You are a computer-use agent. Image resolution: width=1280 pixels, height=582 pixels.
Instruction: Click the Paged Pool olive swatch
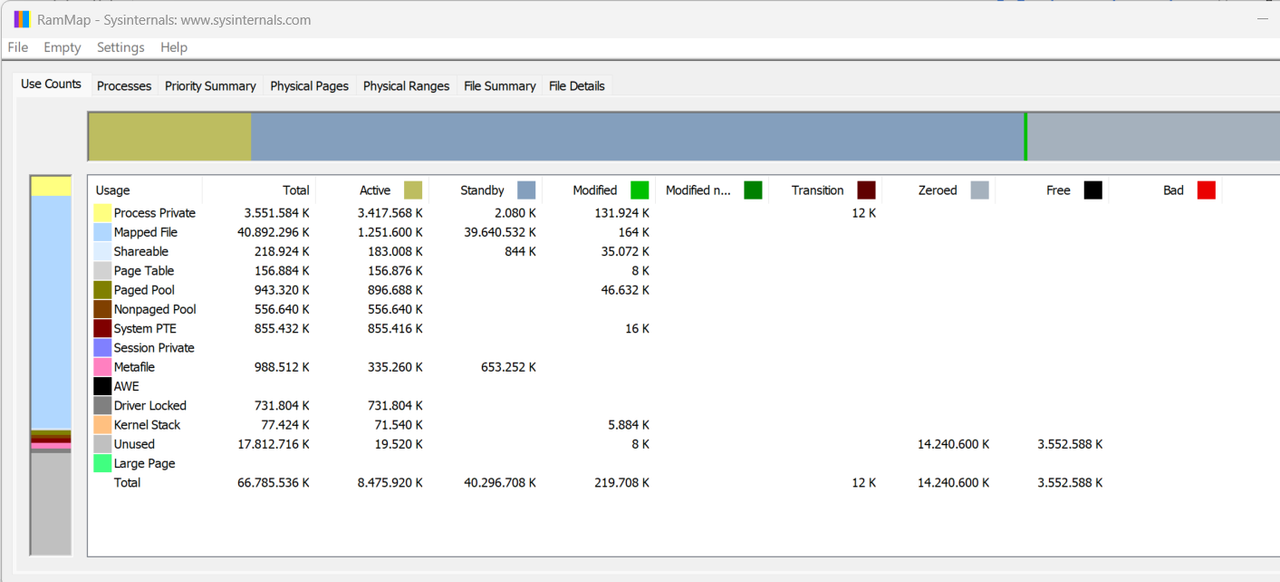point(102,290)
